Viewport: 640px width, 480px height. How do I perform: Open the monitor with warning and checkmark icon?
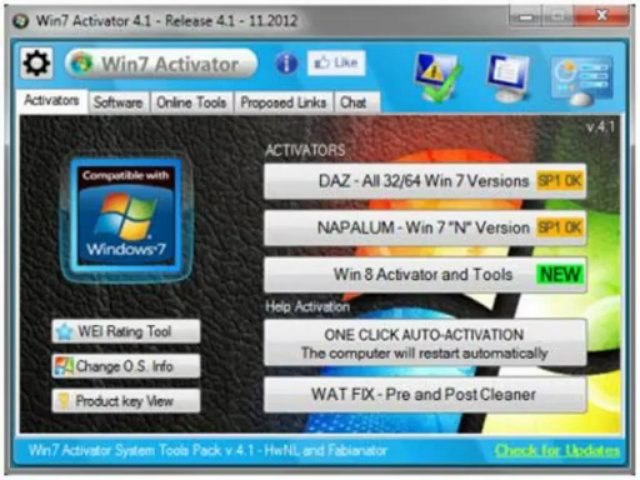click(x=438, y=78)
